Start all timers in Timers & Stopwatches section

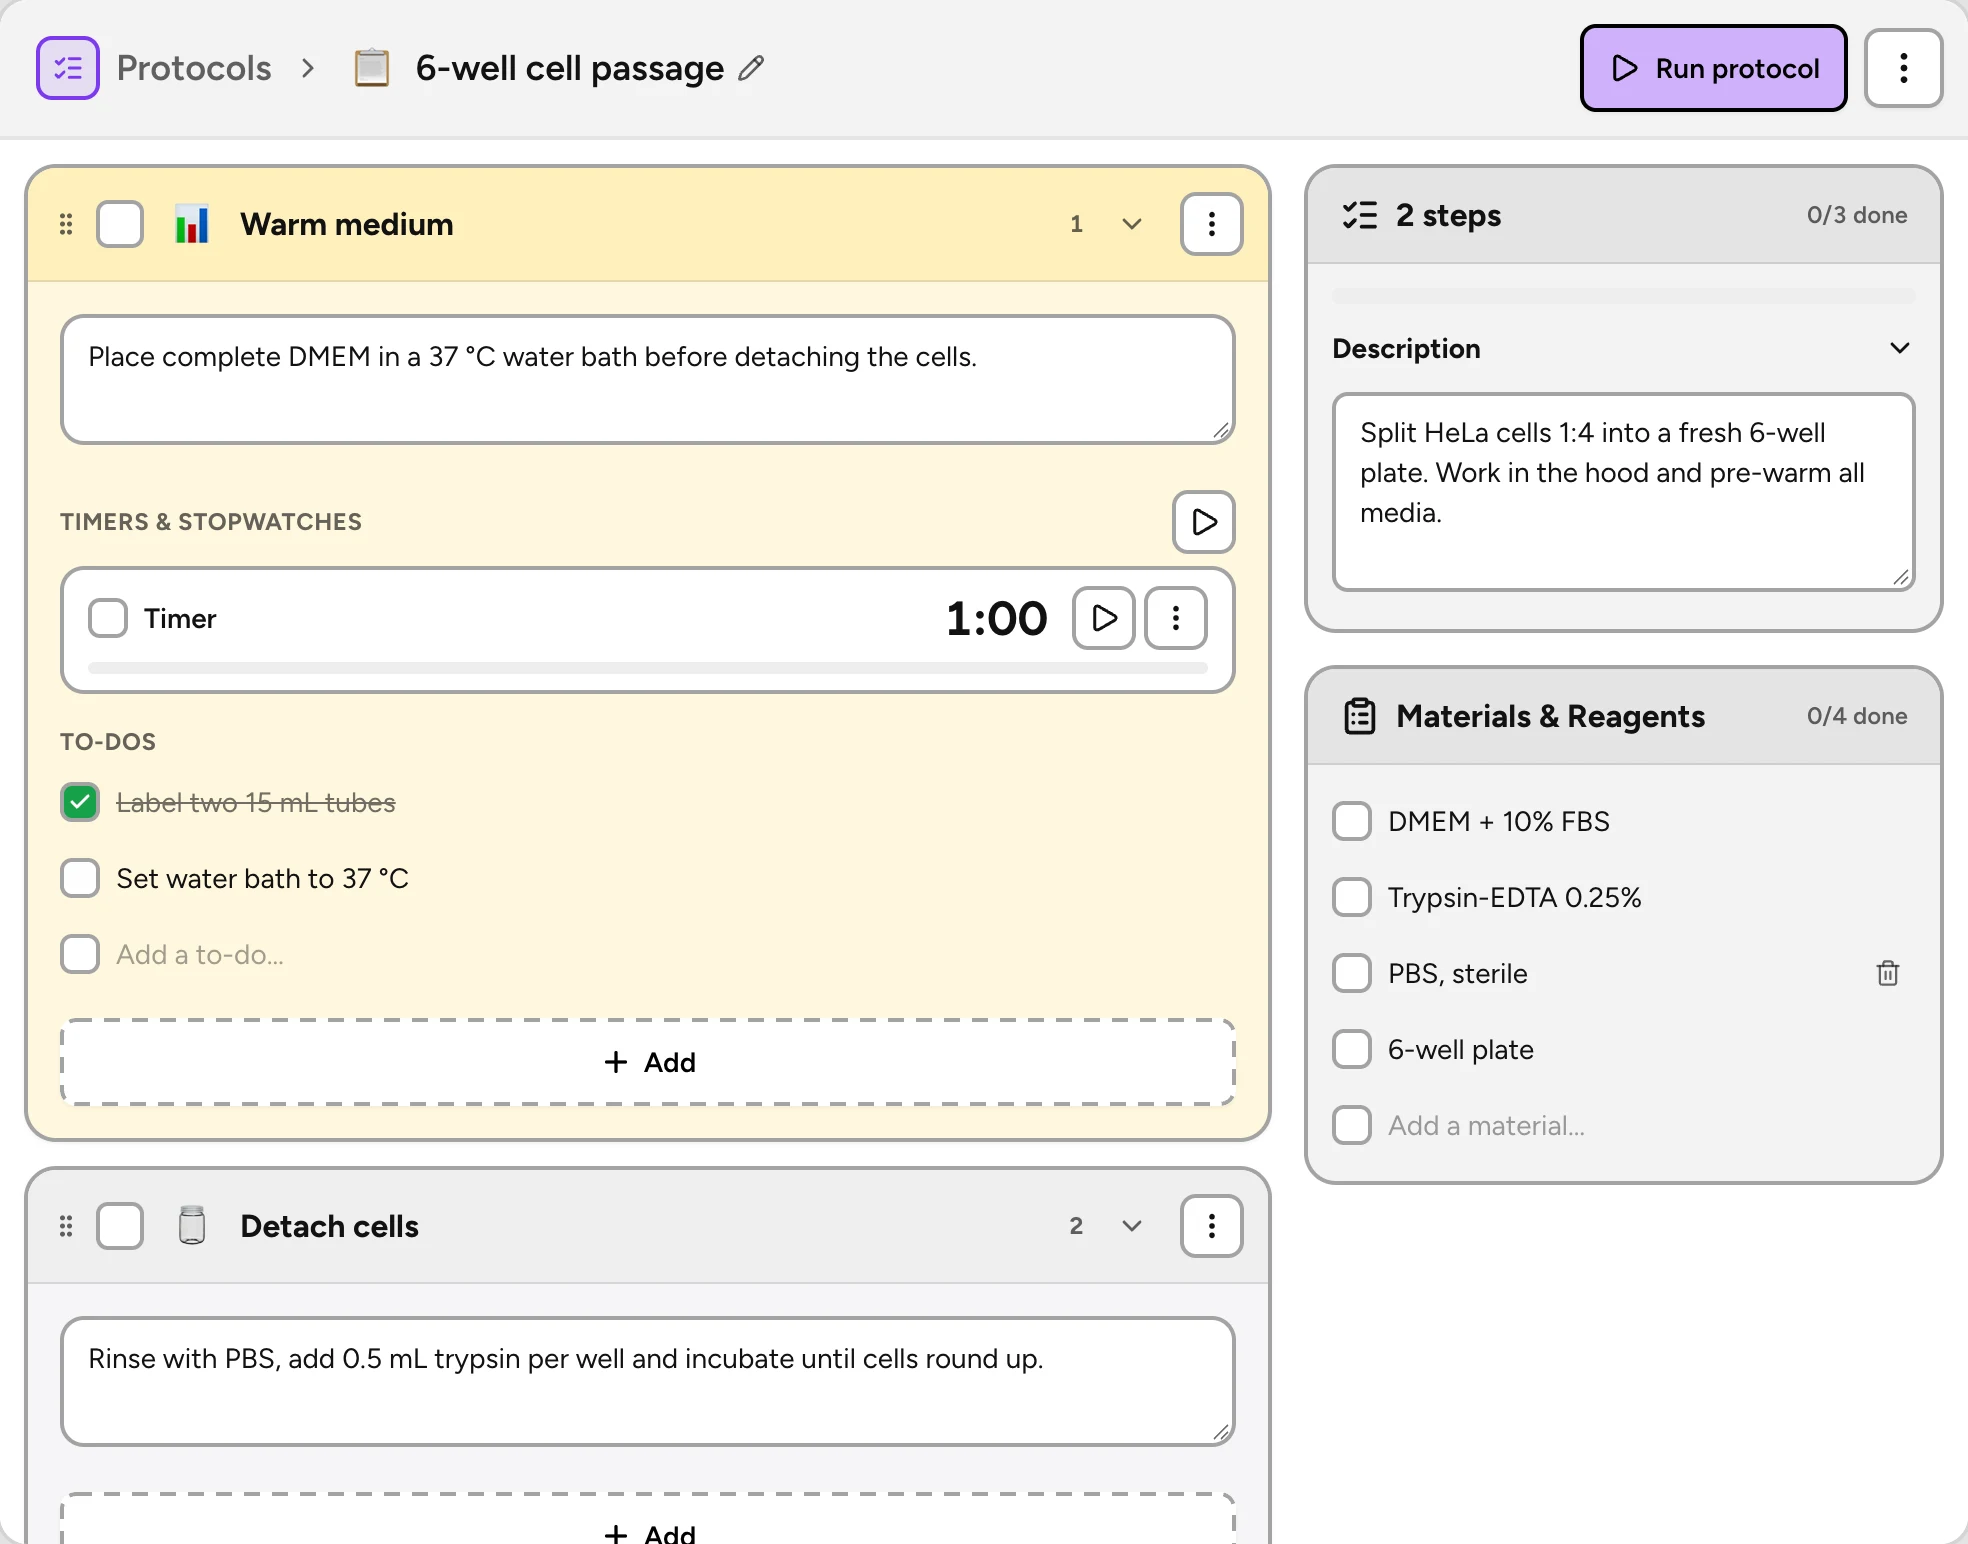tap(1204, 522)
